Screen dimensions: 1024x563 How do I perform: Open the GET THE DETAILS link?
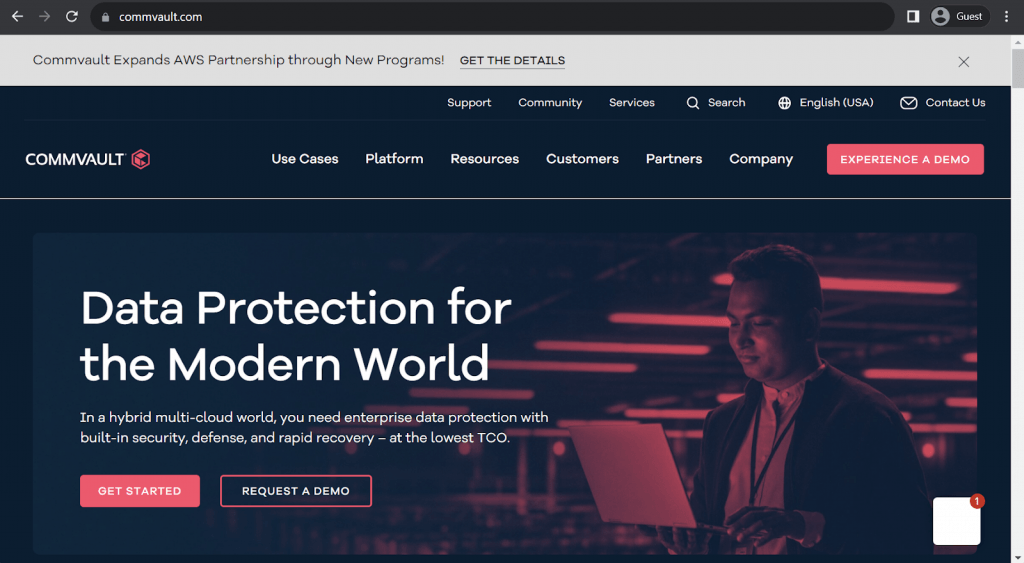[x=512, y=61]
